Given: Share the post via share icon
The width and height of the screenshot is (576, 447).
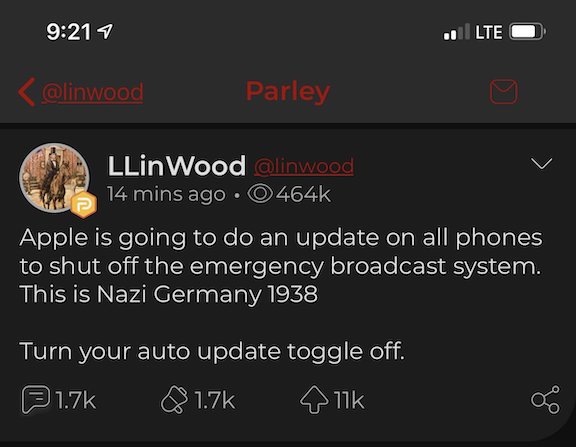Looking at the screenshot, I should pos(546,400).
